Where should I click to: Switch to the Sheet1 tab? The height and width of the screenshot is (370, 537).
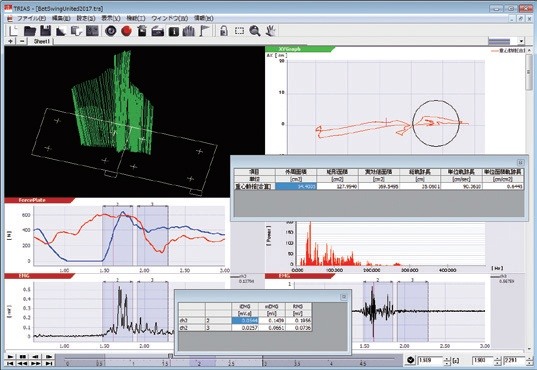(x=42, y=41)
